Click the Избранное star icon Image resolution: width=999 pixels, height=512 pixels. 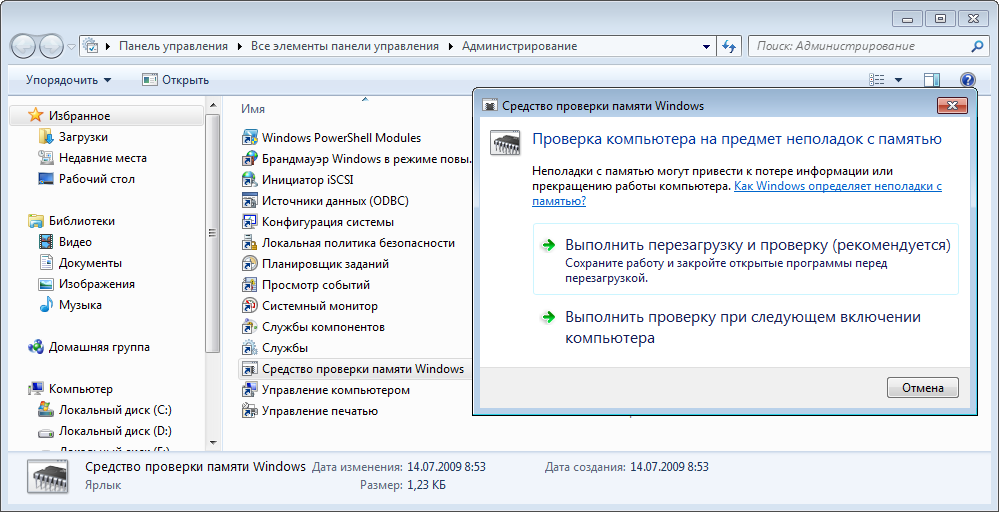36,116
